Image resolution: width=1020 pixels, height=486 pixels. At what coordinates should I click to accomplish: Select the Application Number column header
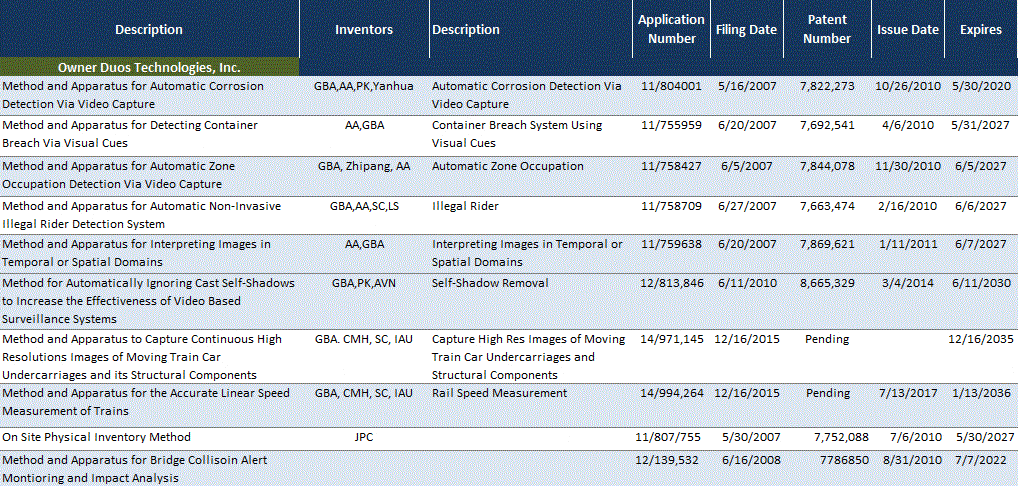671,29
